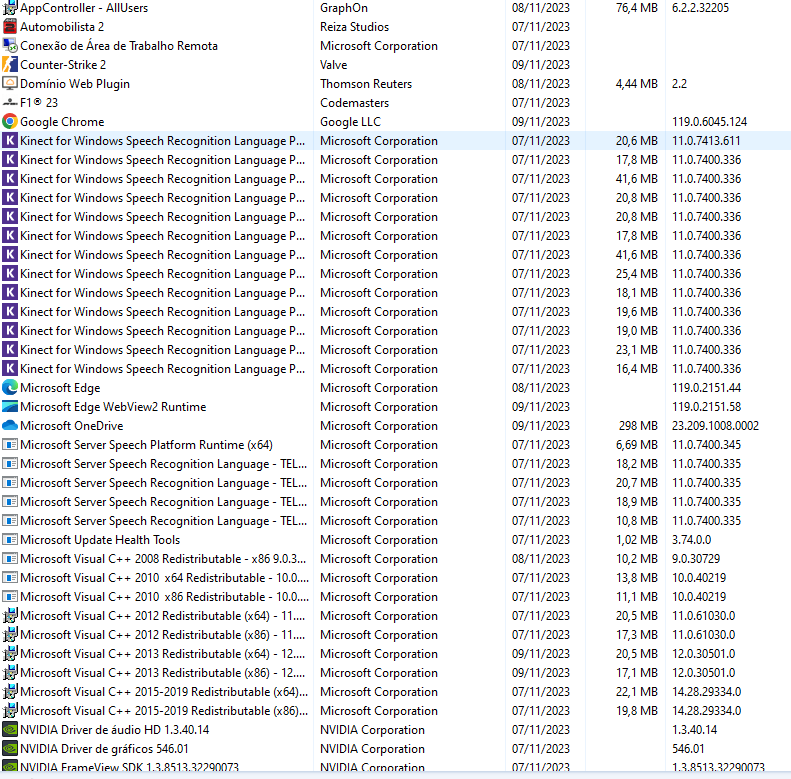Viewport: 791px width, 779px height.
Task: Click the '4,44 MB' size cell
Action: [637, 83]
